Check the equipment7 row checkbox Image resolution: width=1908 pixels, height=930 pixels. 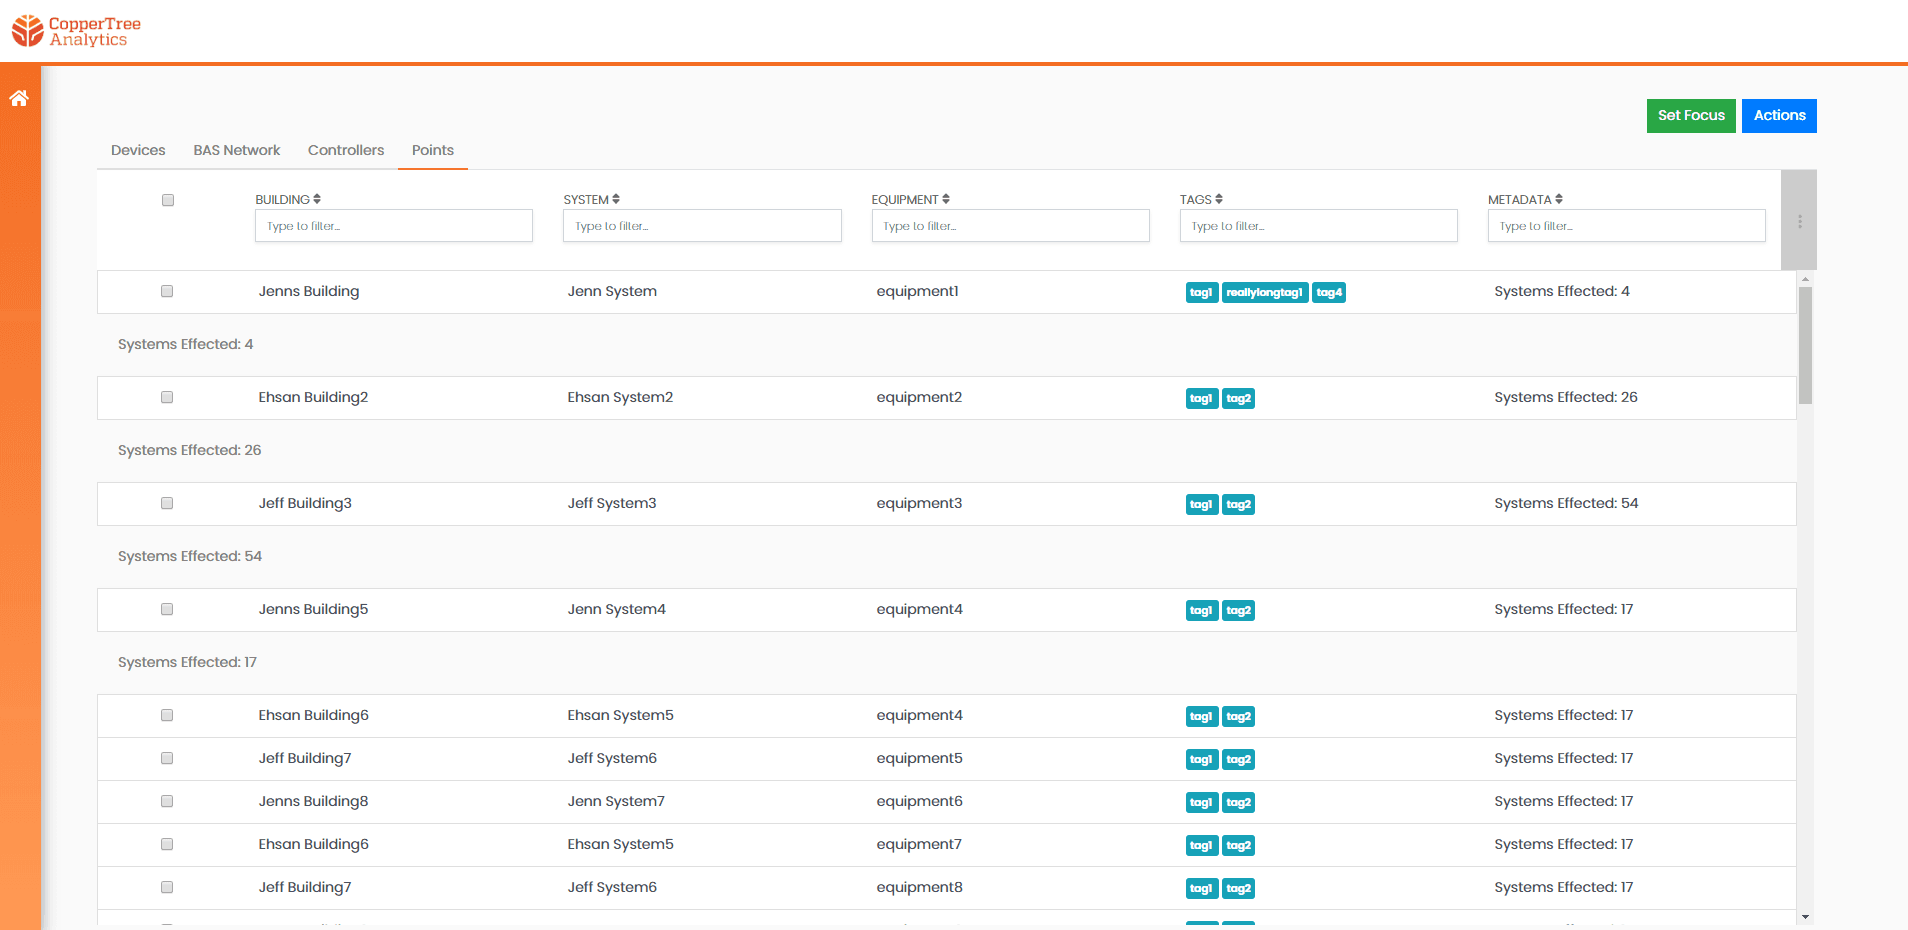tap(167, 844)
